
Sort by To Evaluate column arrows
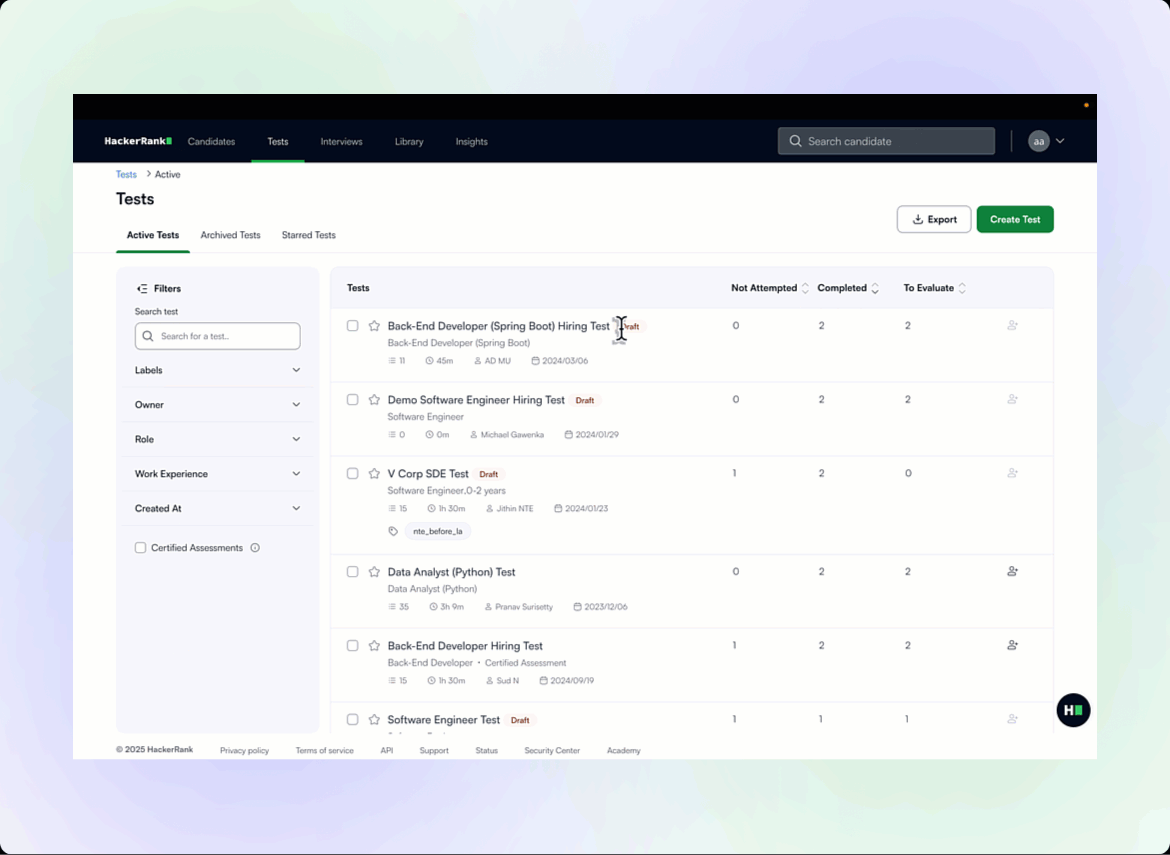tap(963, 288)
